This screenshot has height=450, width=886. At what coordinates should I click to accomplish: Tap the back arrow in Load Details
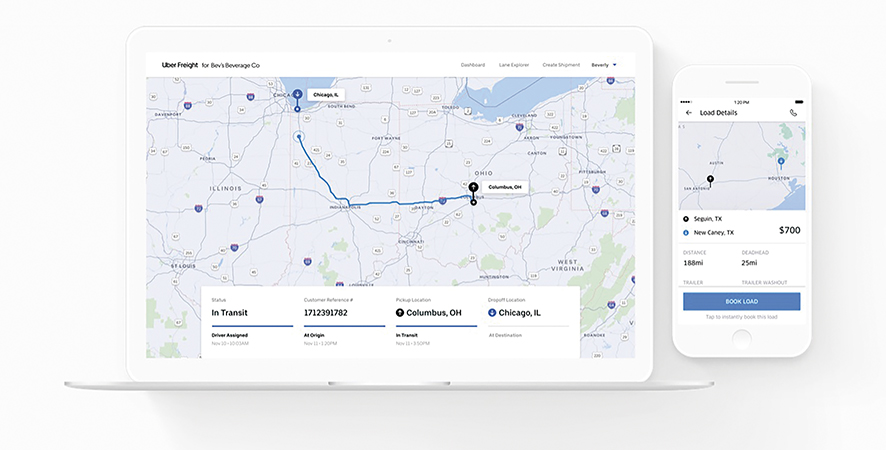pyautogui.click(x=688, y=112)
